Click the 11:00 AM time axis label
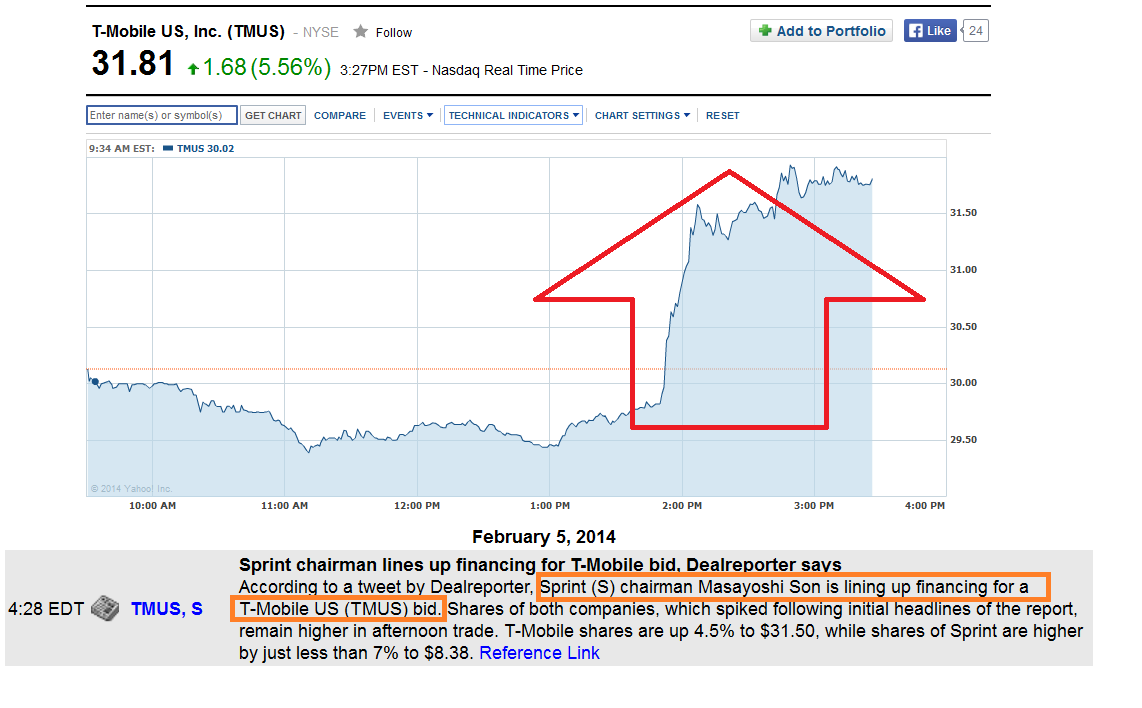The image size is (1142, 708). pos(284,506)
